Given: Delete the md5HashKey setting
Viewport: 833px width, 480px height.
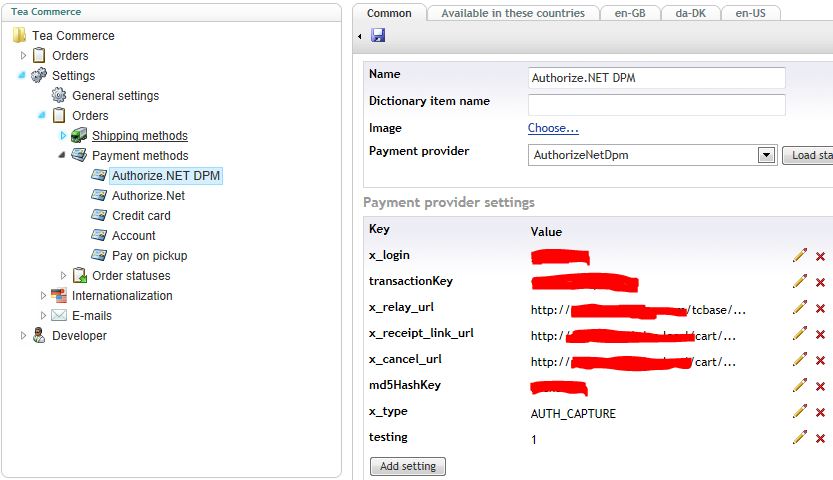Looking at the screenshot, I should tap(820, 387).
